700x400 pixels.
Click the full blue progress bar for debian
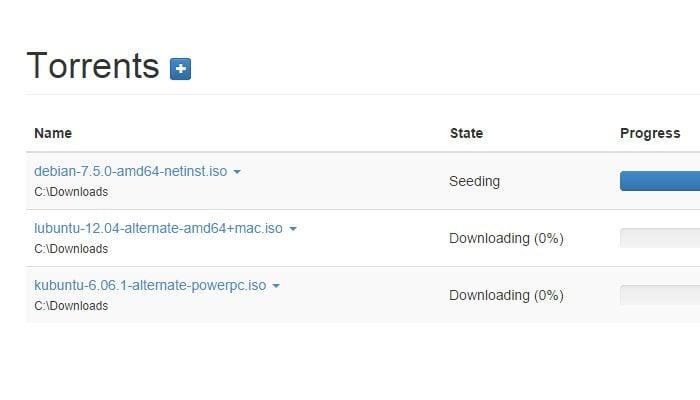pos(660,181)
